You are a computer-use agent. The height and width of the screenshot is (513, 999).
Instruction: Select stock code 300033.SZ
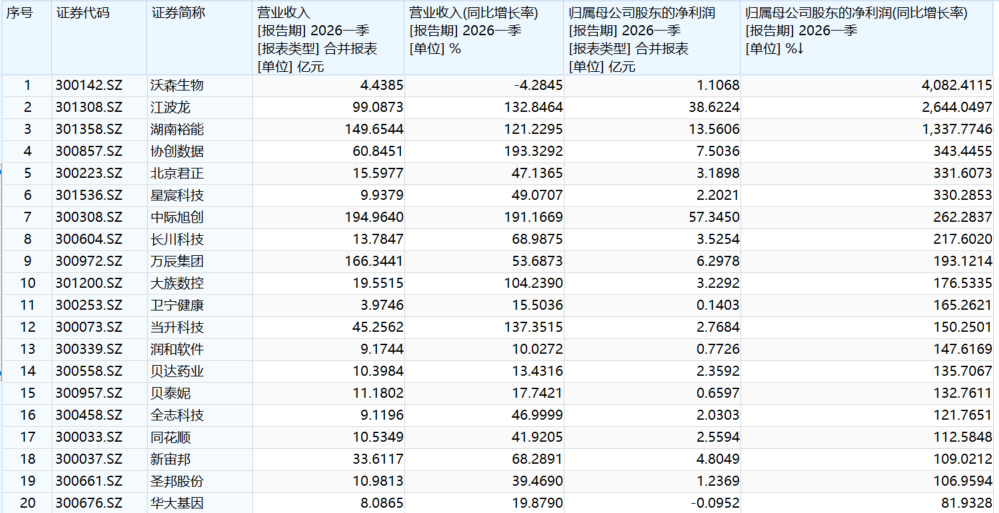[88, 438]
